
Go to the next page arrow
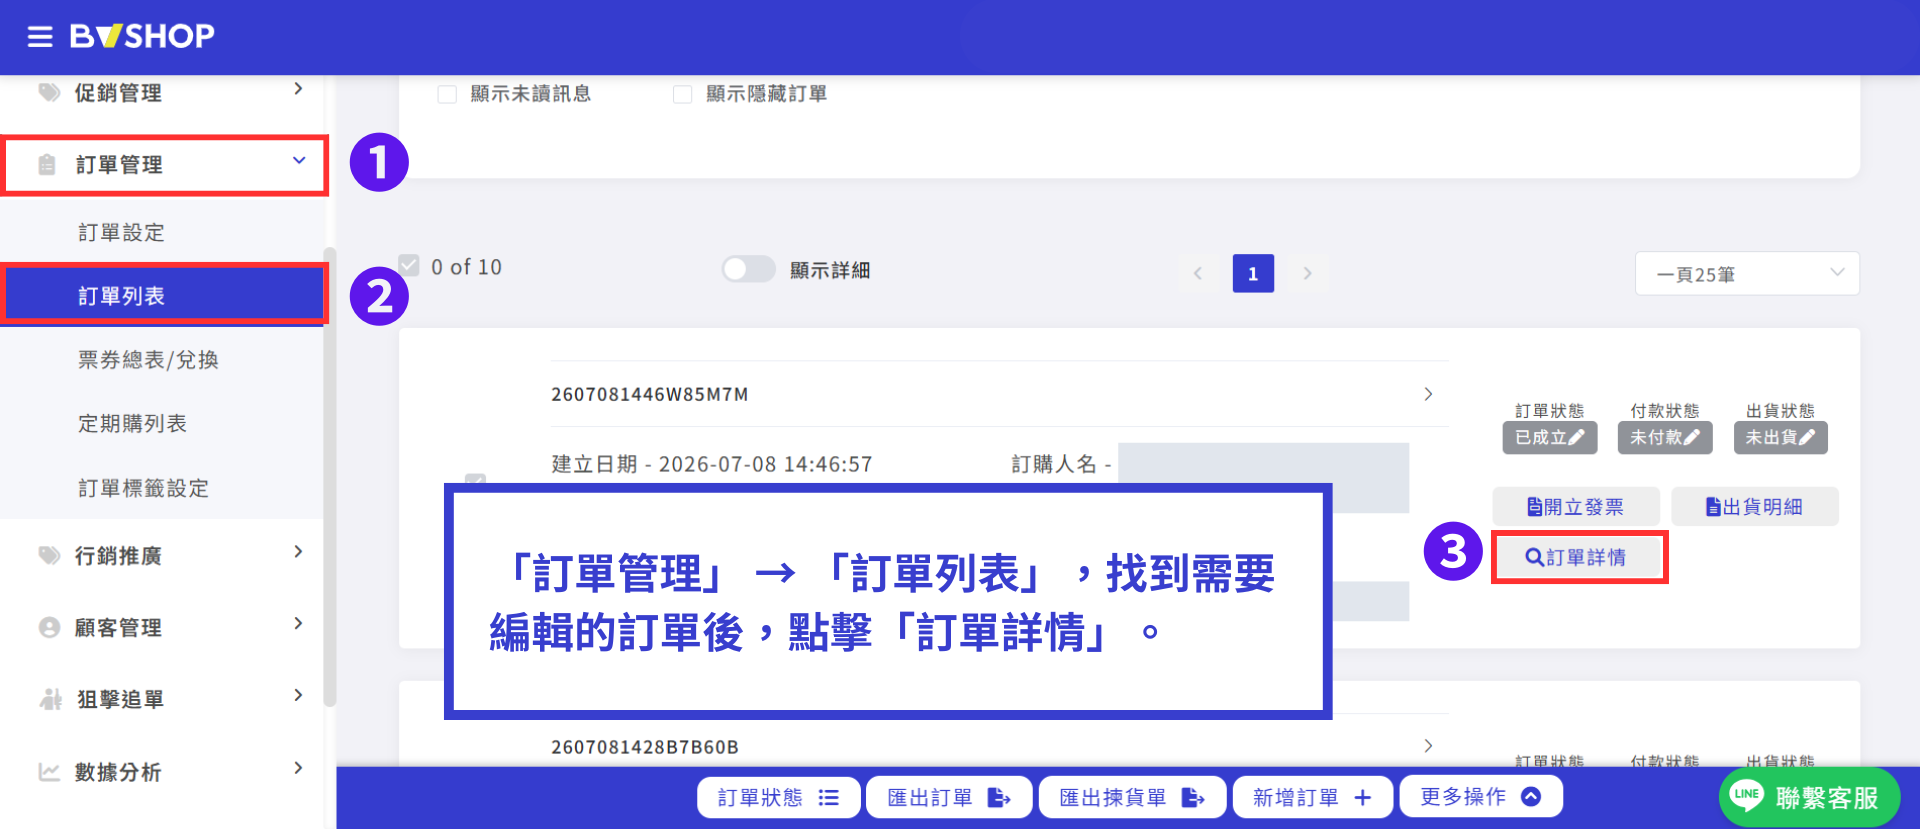click(1307, 273)
